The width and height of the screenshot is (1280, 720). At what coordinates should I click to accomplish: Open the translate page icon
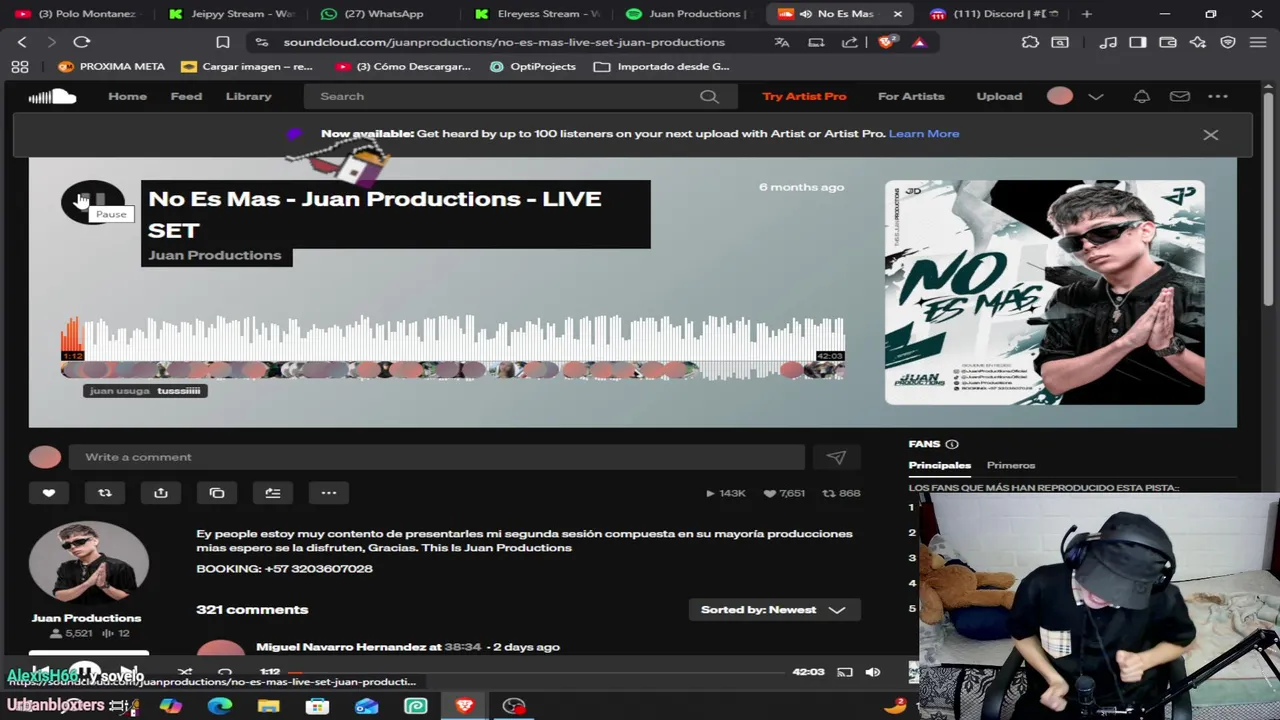(782, 42)
